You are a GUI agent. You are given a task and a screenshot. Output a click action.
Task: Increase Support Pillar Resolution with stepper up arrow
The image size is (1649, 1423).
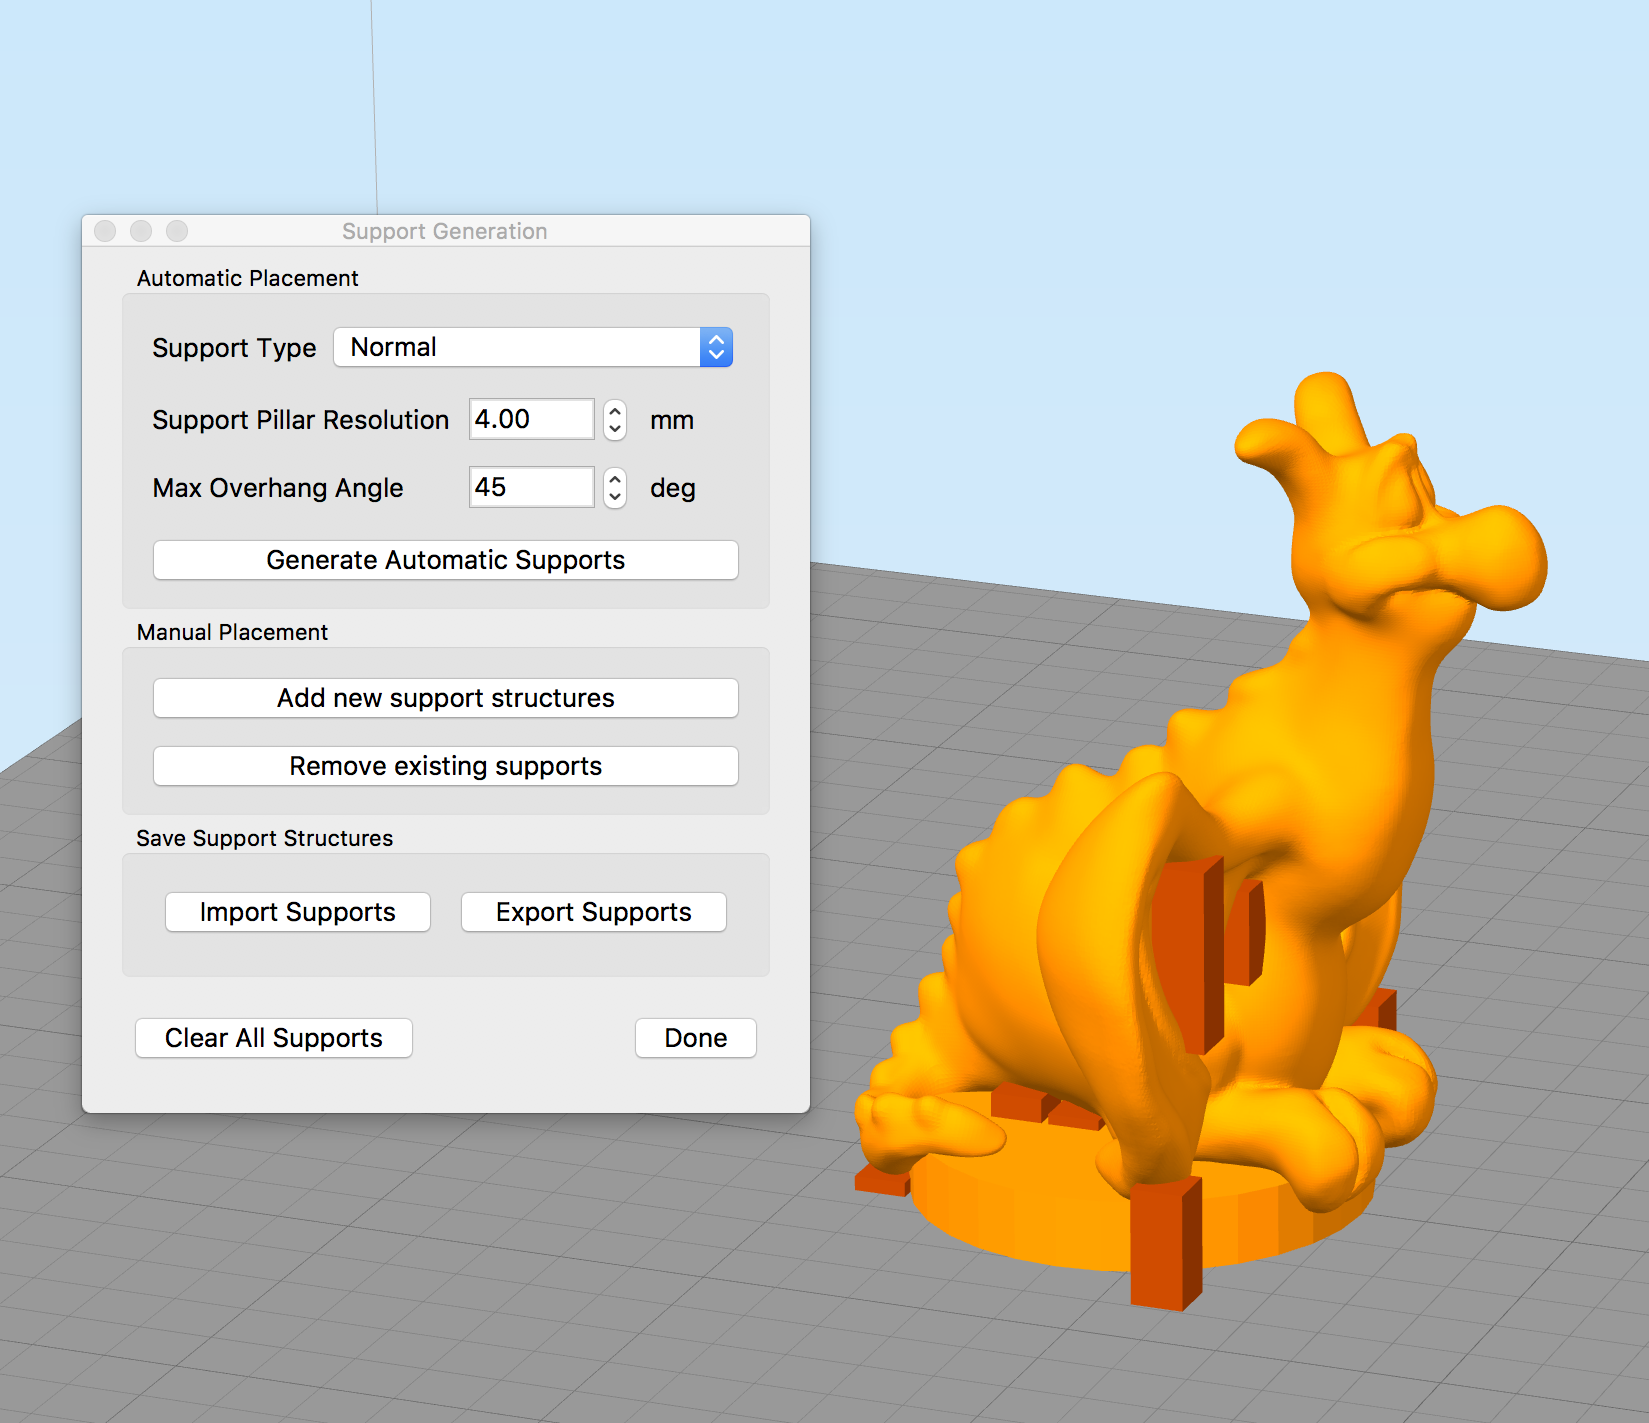[x=615, y=410]
